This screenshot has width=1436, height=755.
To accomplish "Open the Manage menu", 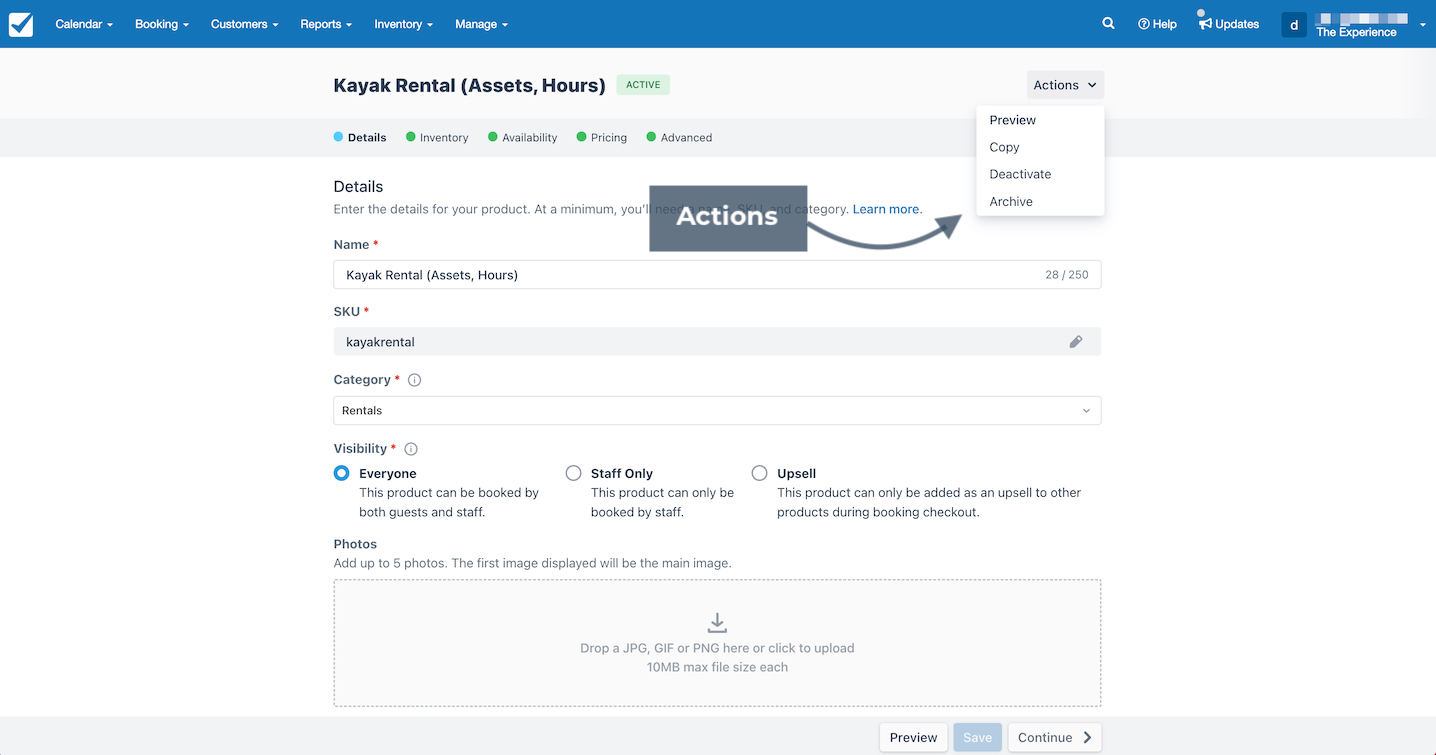I will pos(481,24).
